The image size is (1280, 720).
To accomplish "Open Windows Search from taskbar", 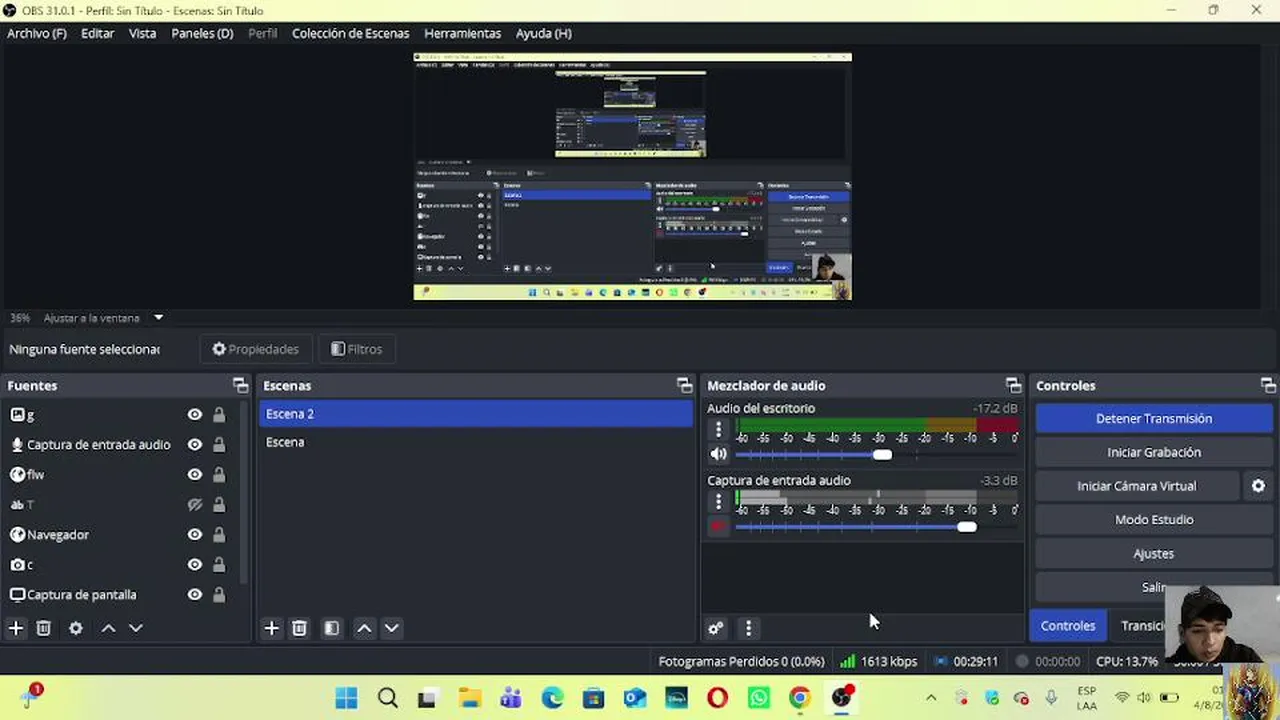I will [x=388, y=698].
